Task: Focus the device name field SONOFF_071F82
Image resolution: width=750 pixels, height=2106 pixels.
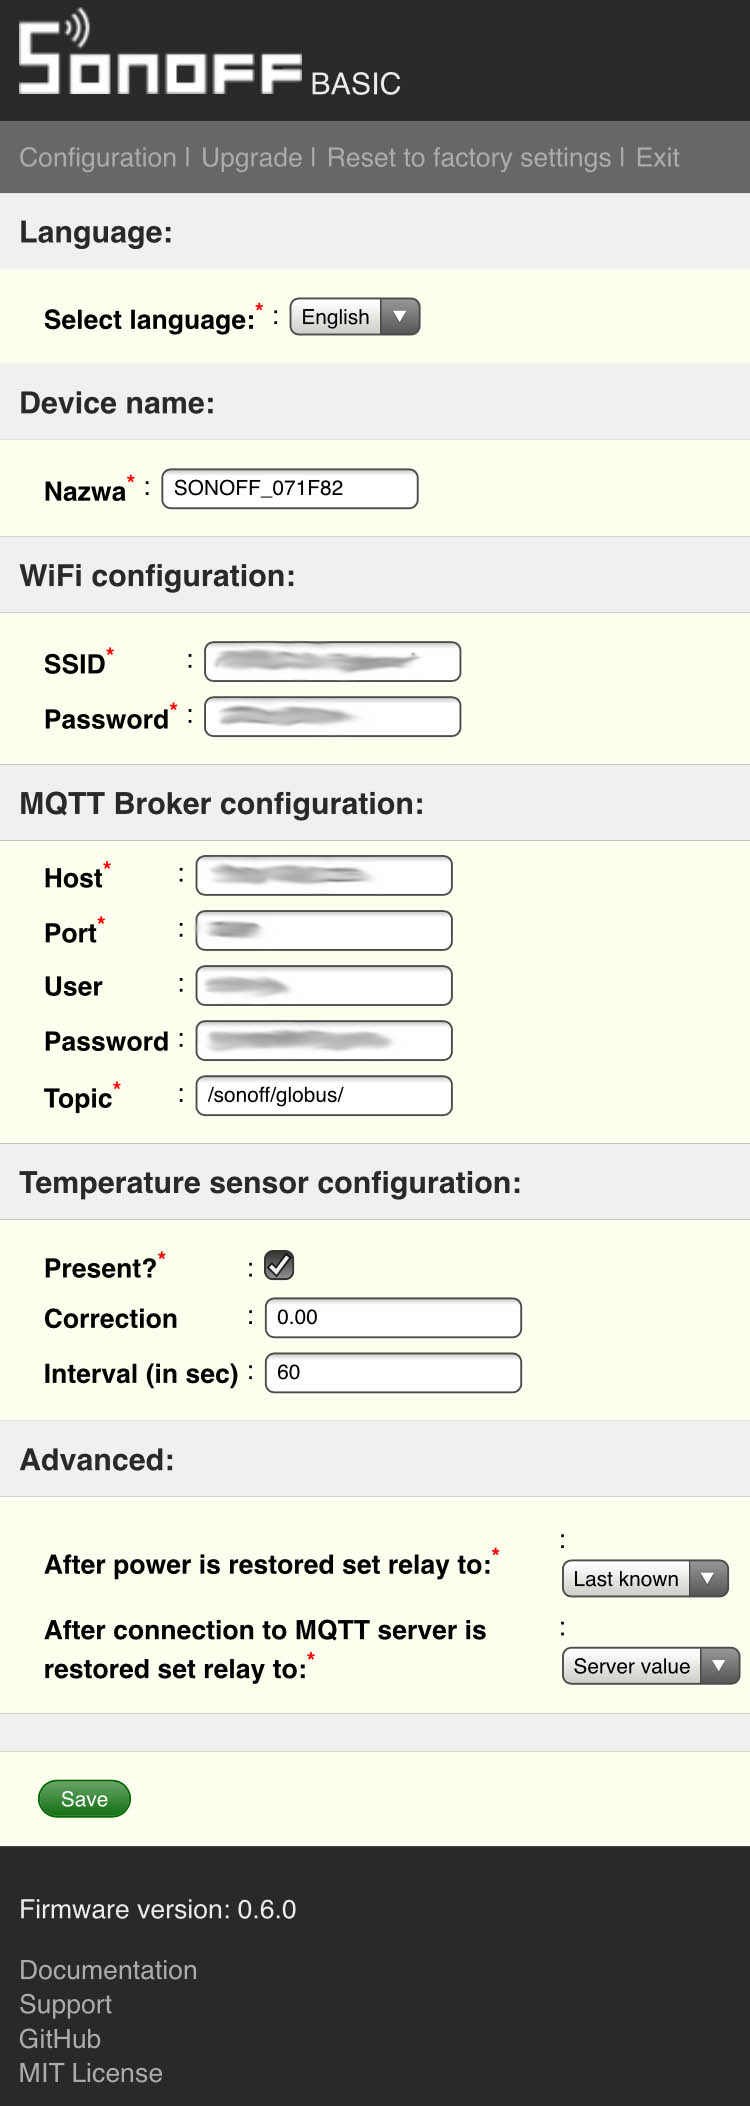Action: tap(290, 488)
